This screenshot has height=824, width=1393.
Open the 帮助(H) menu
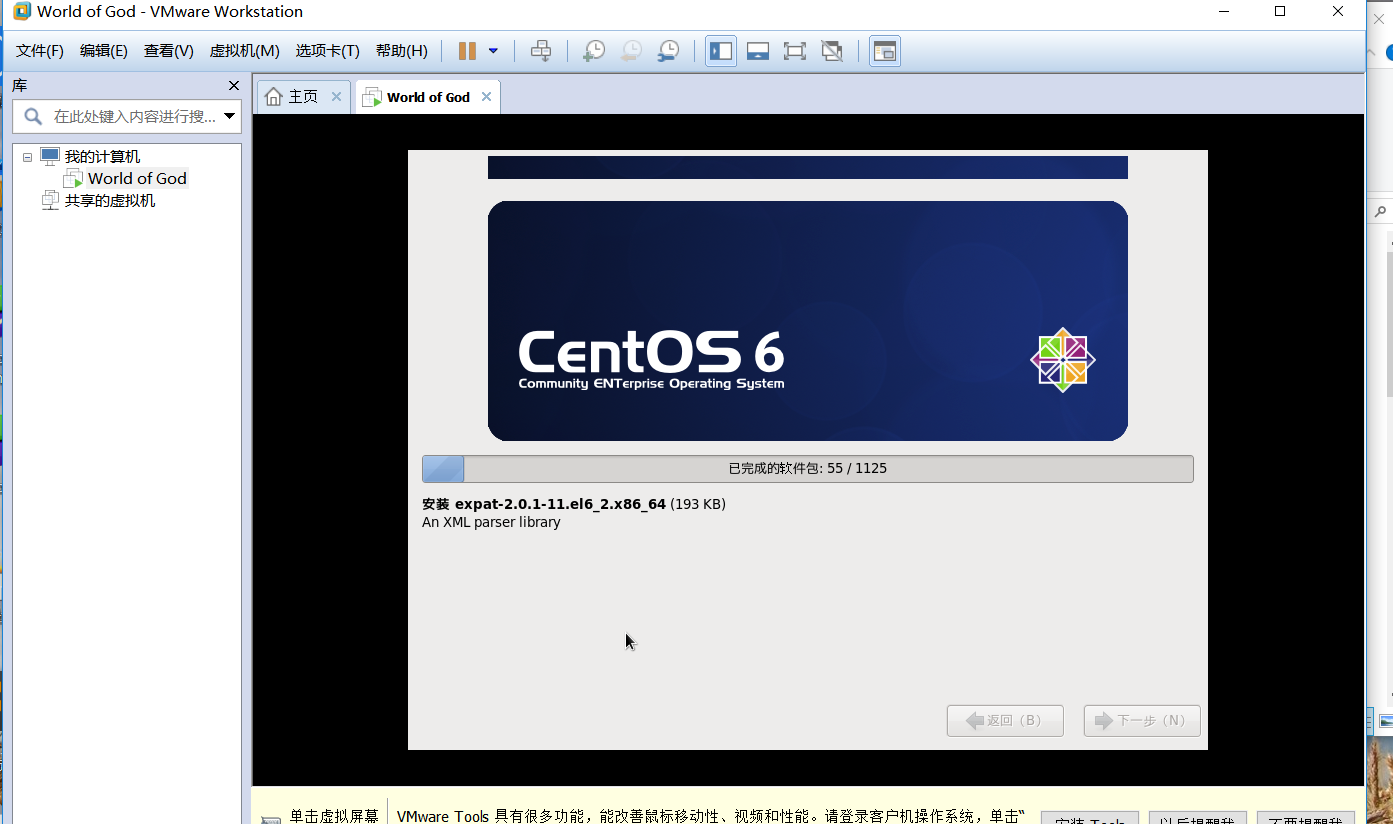(401, 51)
